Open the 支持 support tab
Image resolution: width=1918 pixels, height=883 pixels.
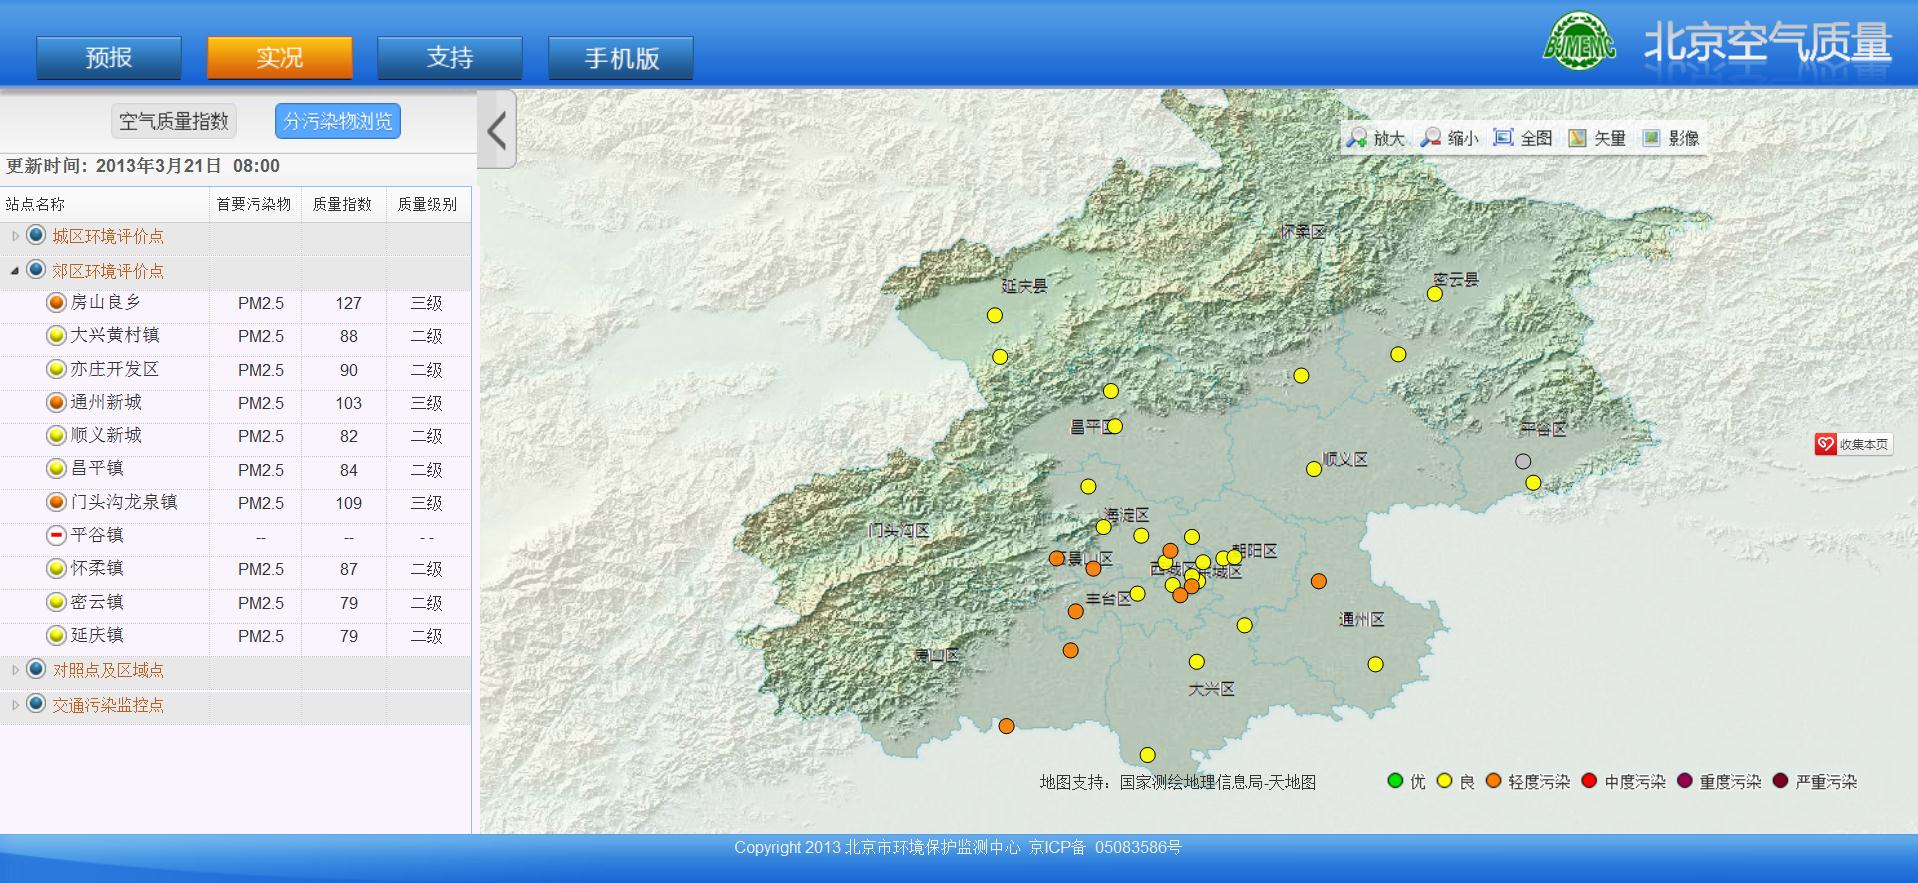(449, 58)
